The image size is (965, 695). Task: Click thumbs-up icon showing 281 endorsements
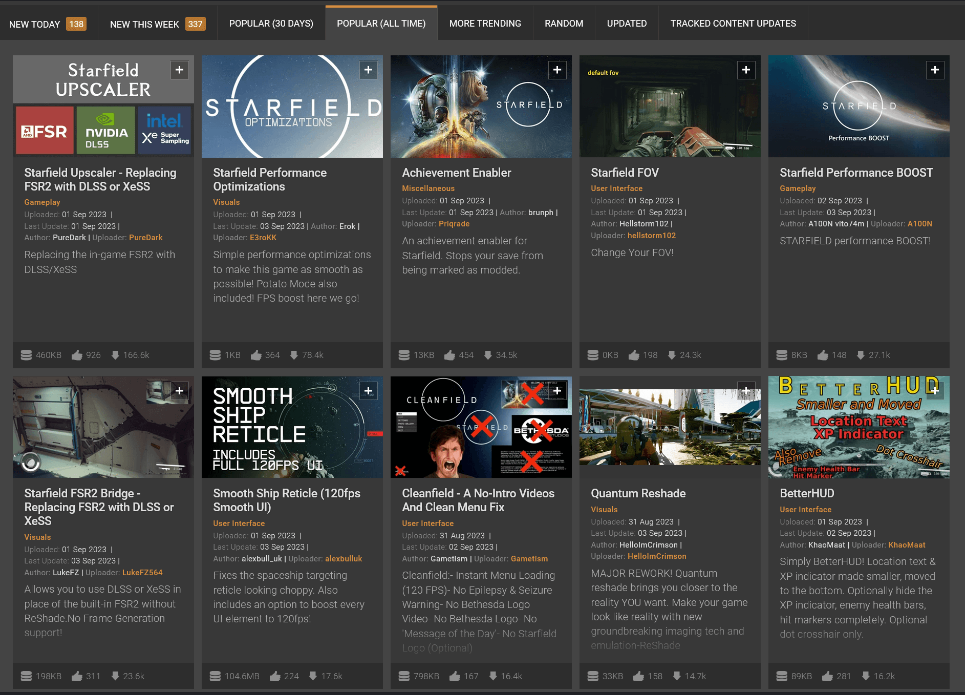[x=828, y=676]
